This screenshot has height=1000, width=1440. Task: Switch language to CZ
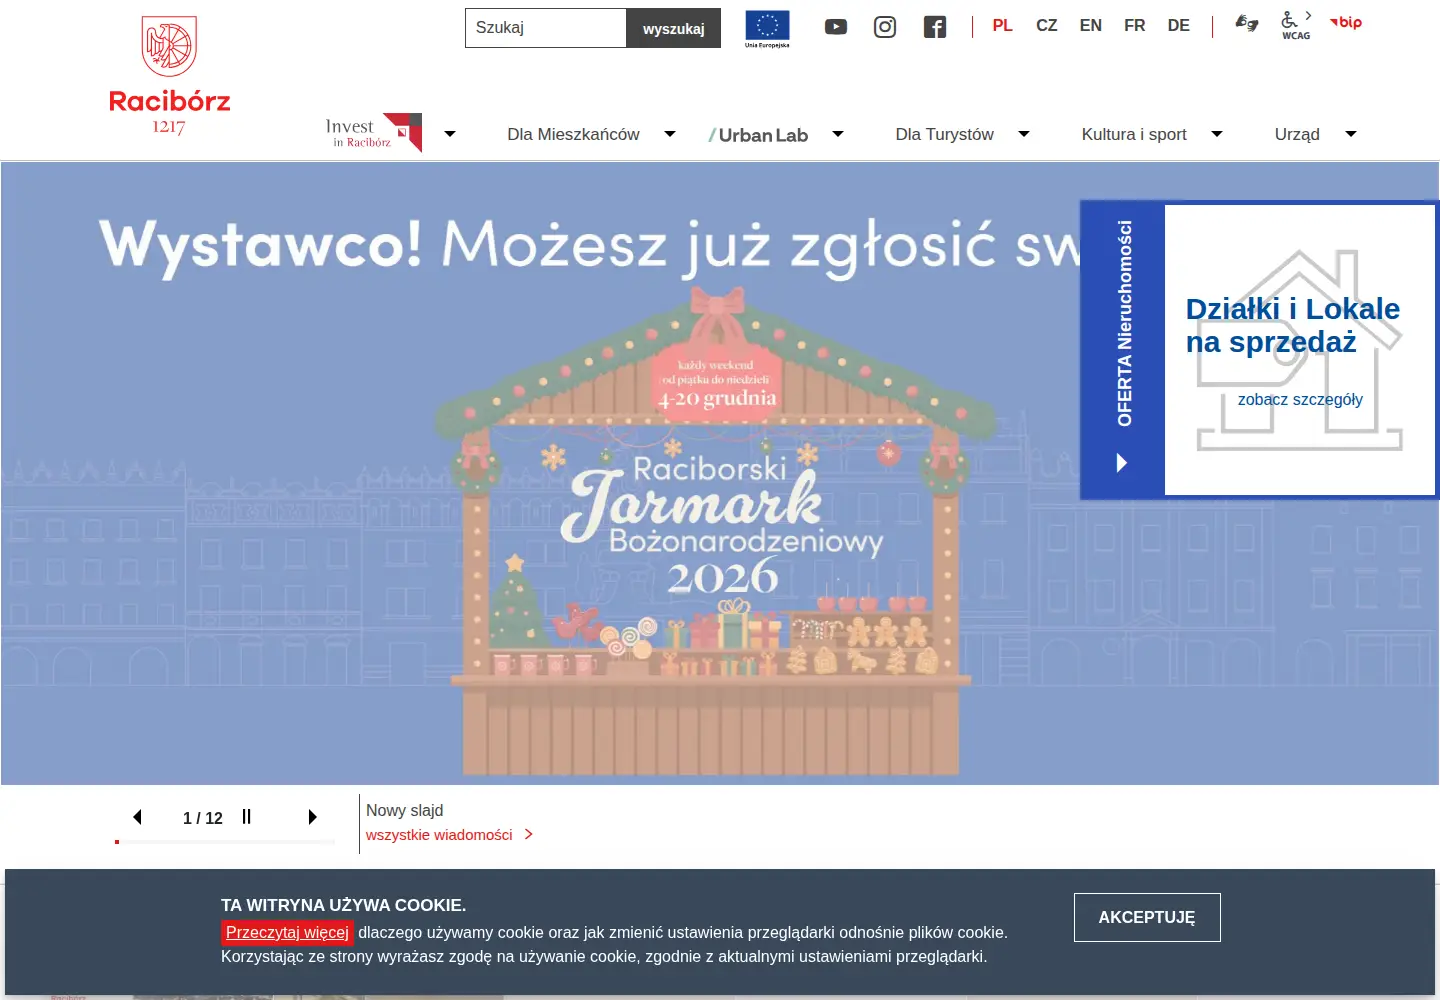1047,26
